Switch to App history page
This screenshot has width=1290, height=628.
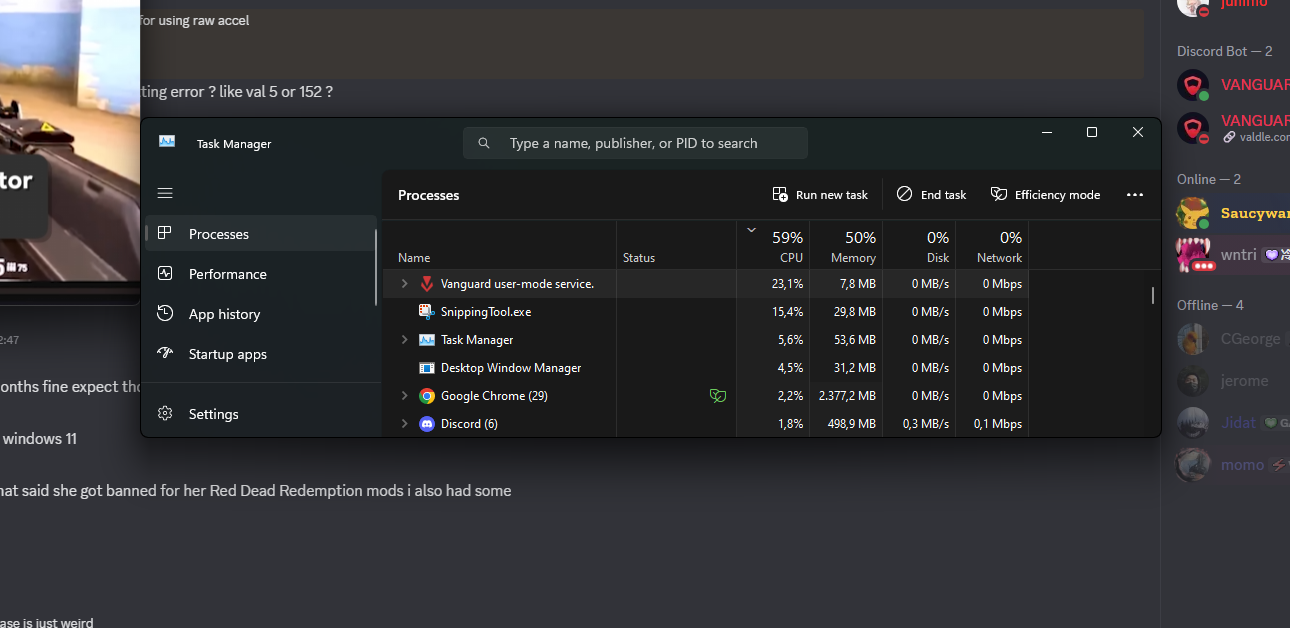(224, 314)
